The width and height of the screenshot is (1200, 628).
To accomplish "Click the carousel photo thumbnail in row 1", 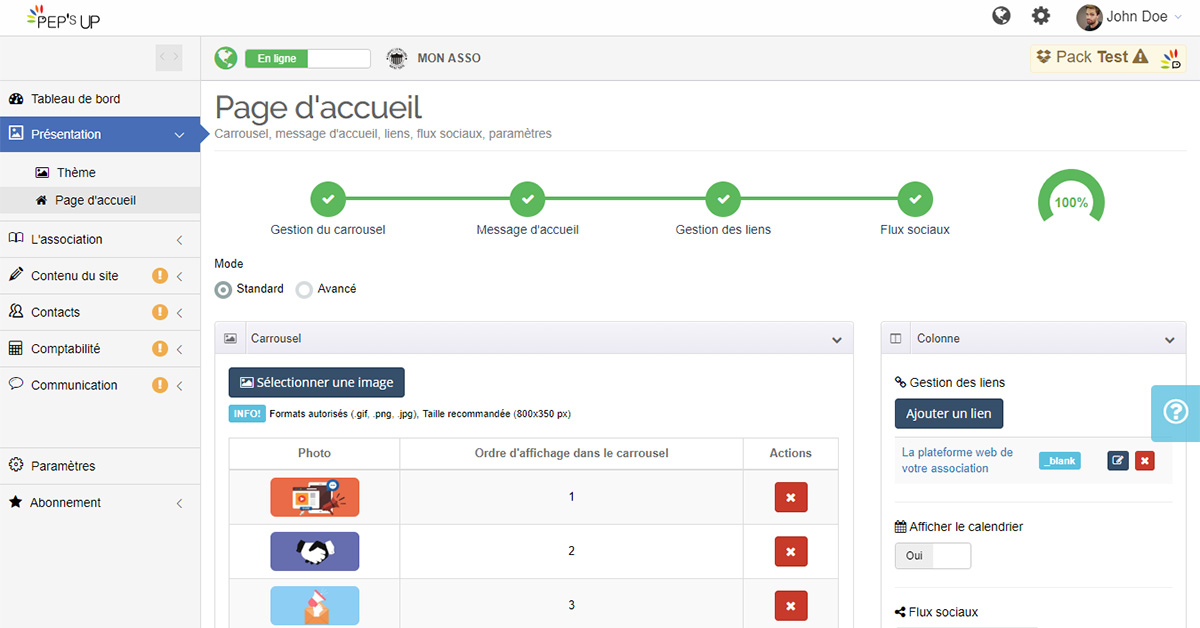I will click(314, 497).
